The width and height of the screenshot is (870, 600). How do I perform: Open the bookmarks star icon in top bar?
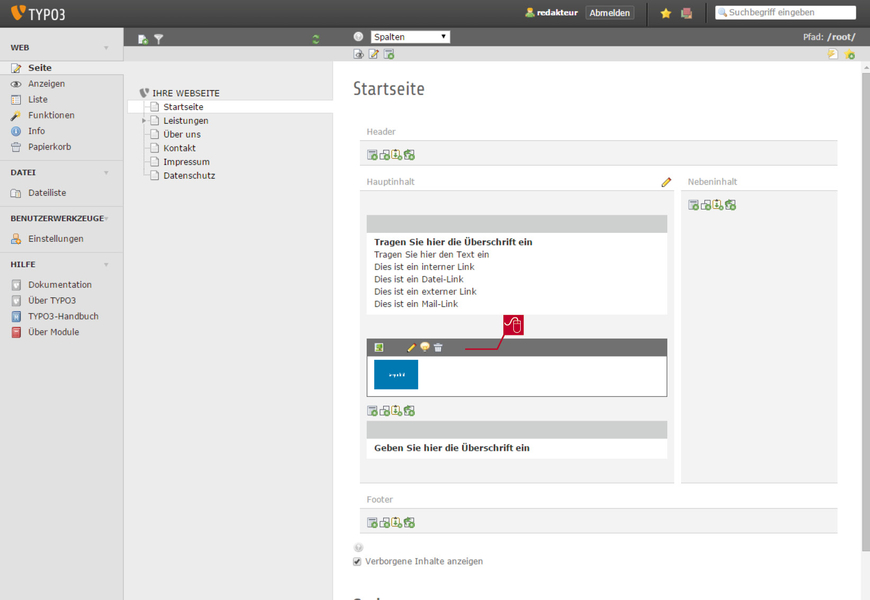pyautogui.click(x=666, y=13)
